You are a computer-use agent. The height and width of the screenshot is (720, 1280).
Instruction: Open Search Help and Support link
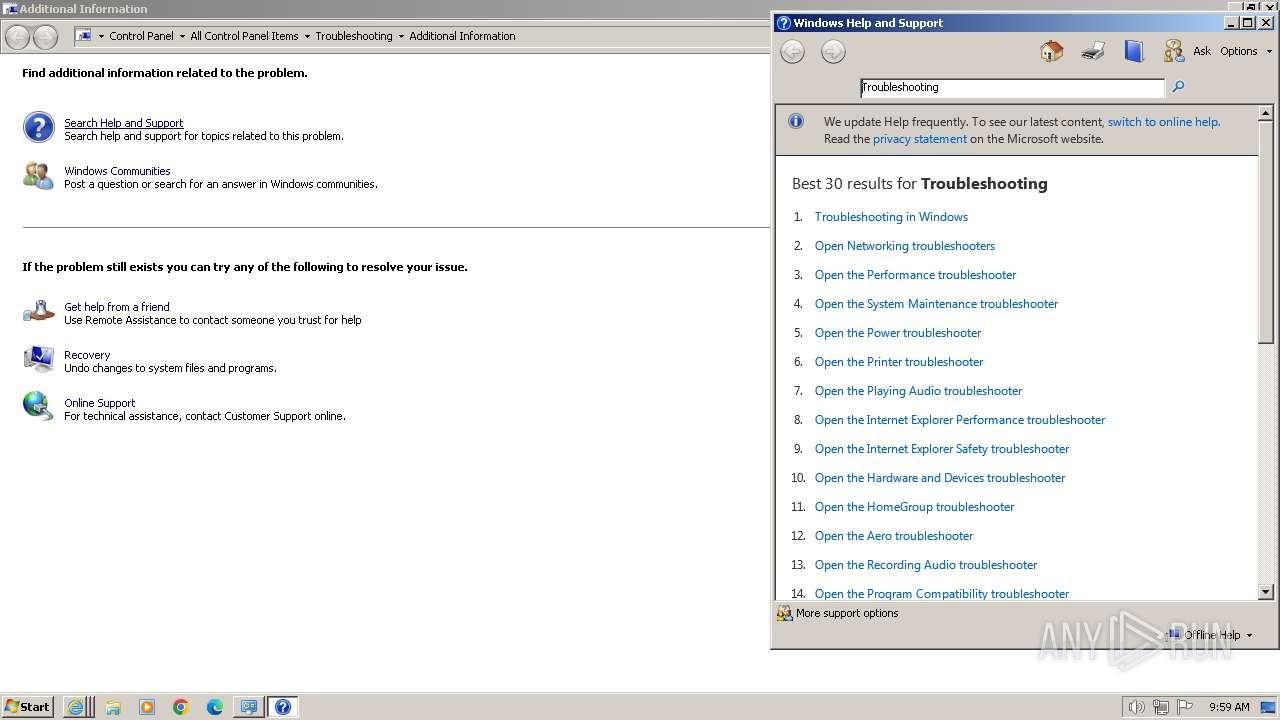click(x=124, y=123)
